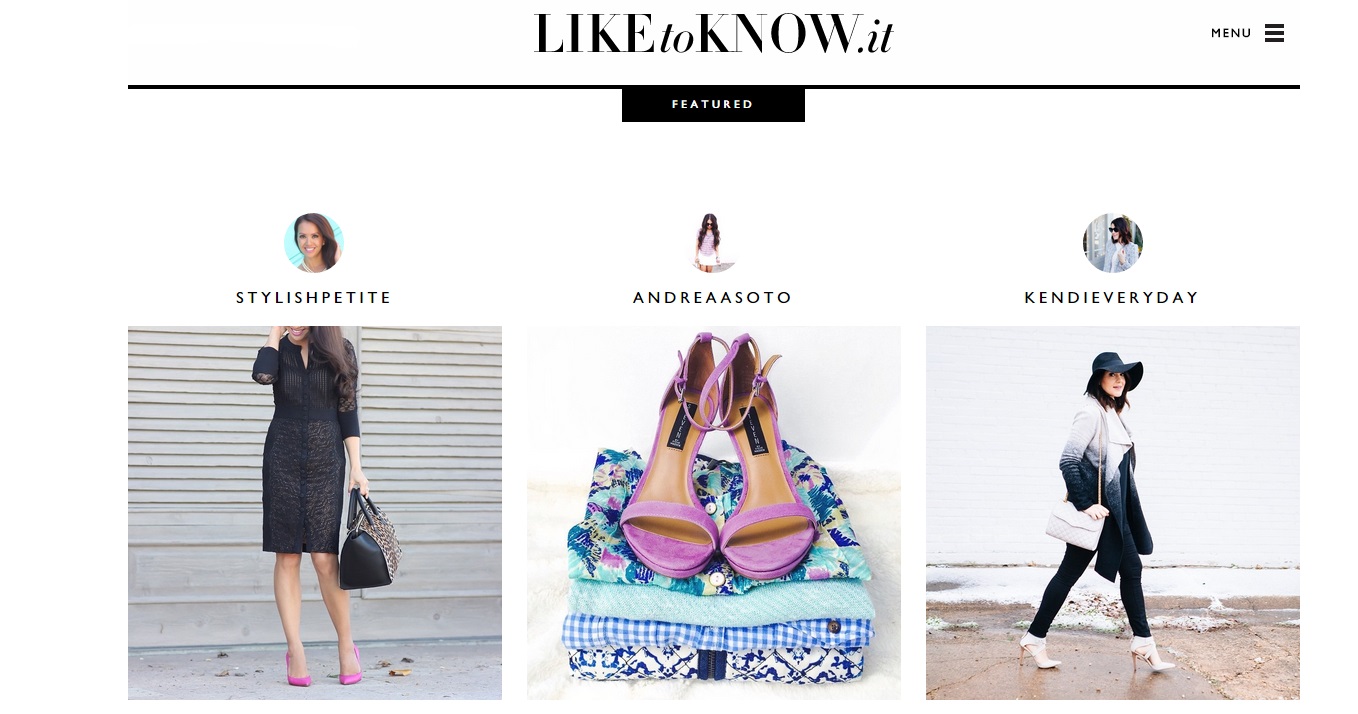Visit the ANDREAASOTO username link

point(713,298)
